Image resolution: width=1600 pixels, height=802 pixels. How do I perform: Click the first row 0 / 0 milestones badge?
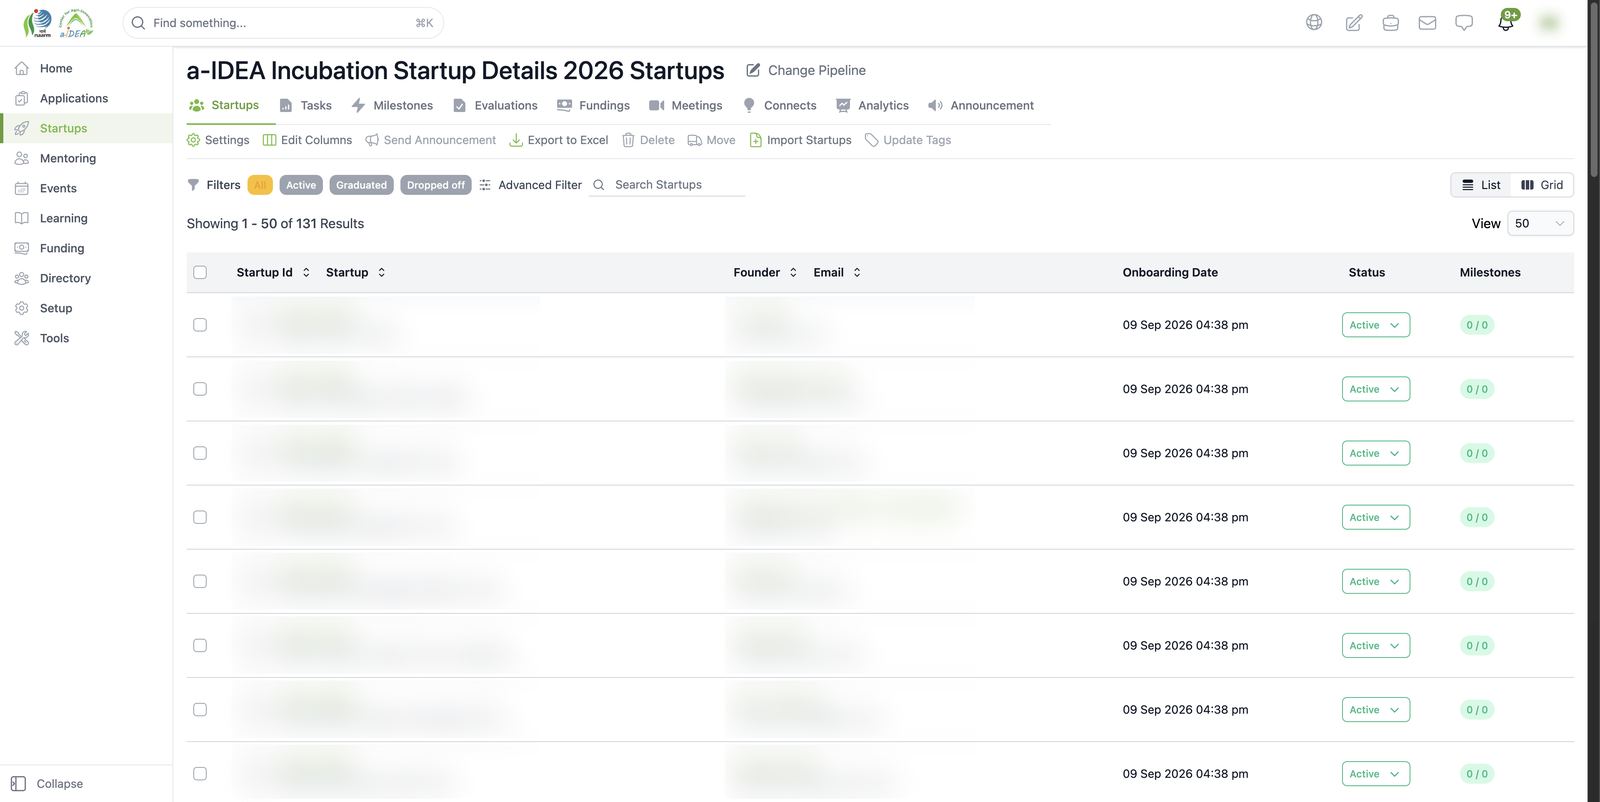(1477, 325)
